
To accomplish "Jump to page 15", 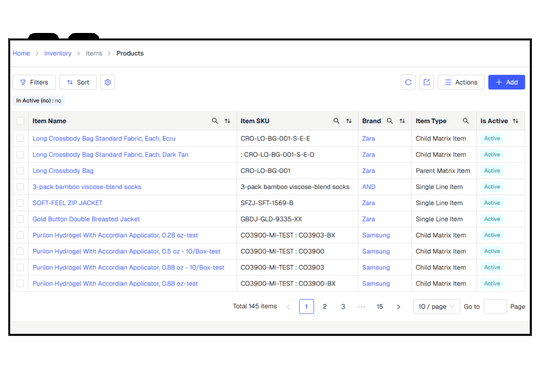I will click(380, 307).
